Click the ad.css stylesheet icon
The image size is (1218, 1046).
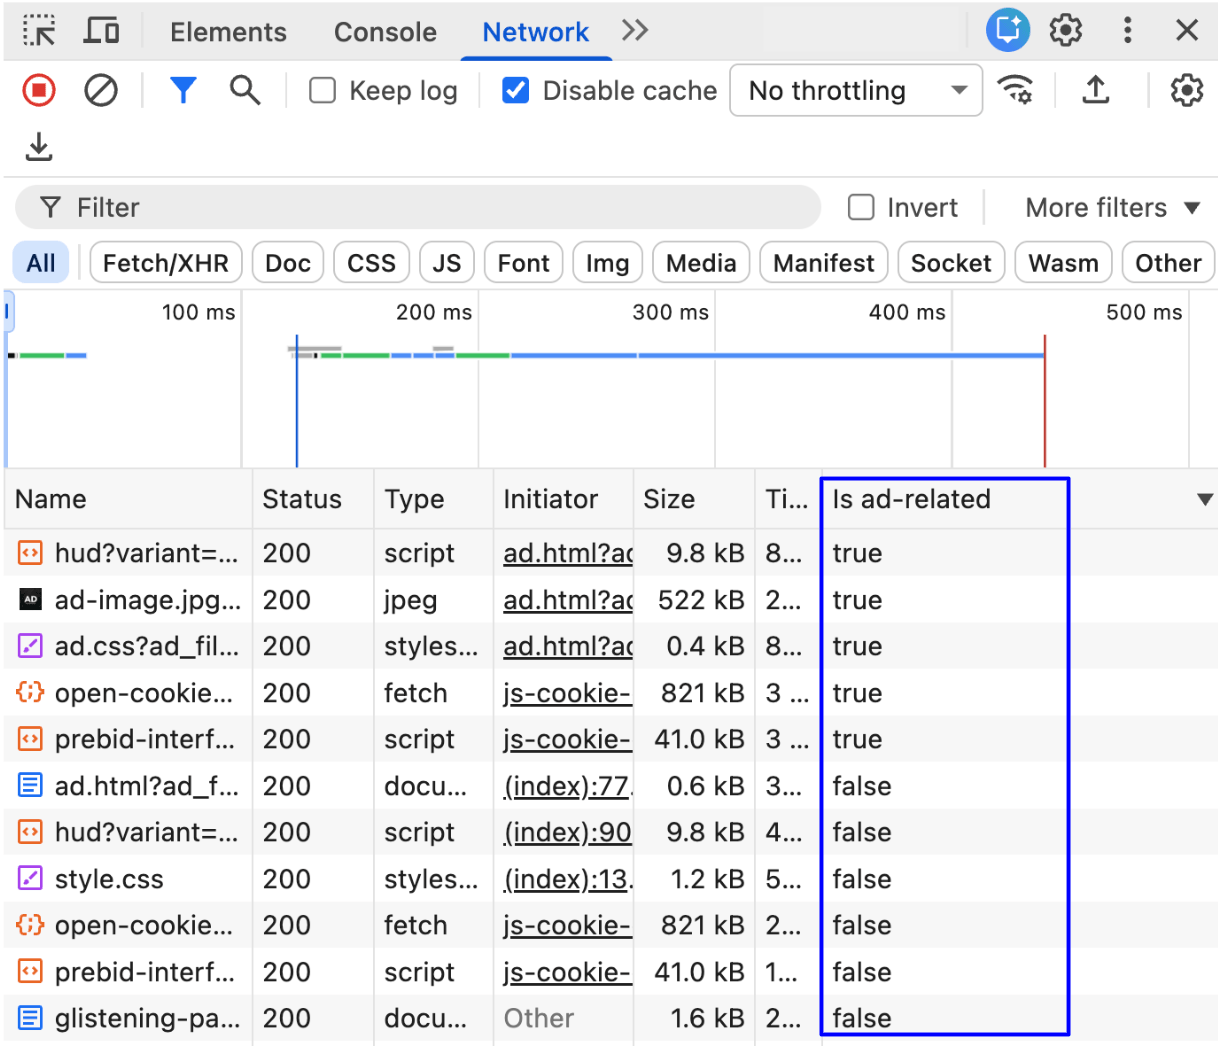click(31, 646)
